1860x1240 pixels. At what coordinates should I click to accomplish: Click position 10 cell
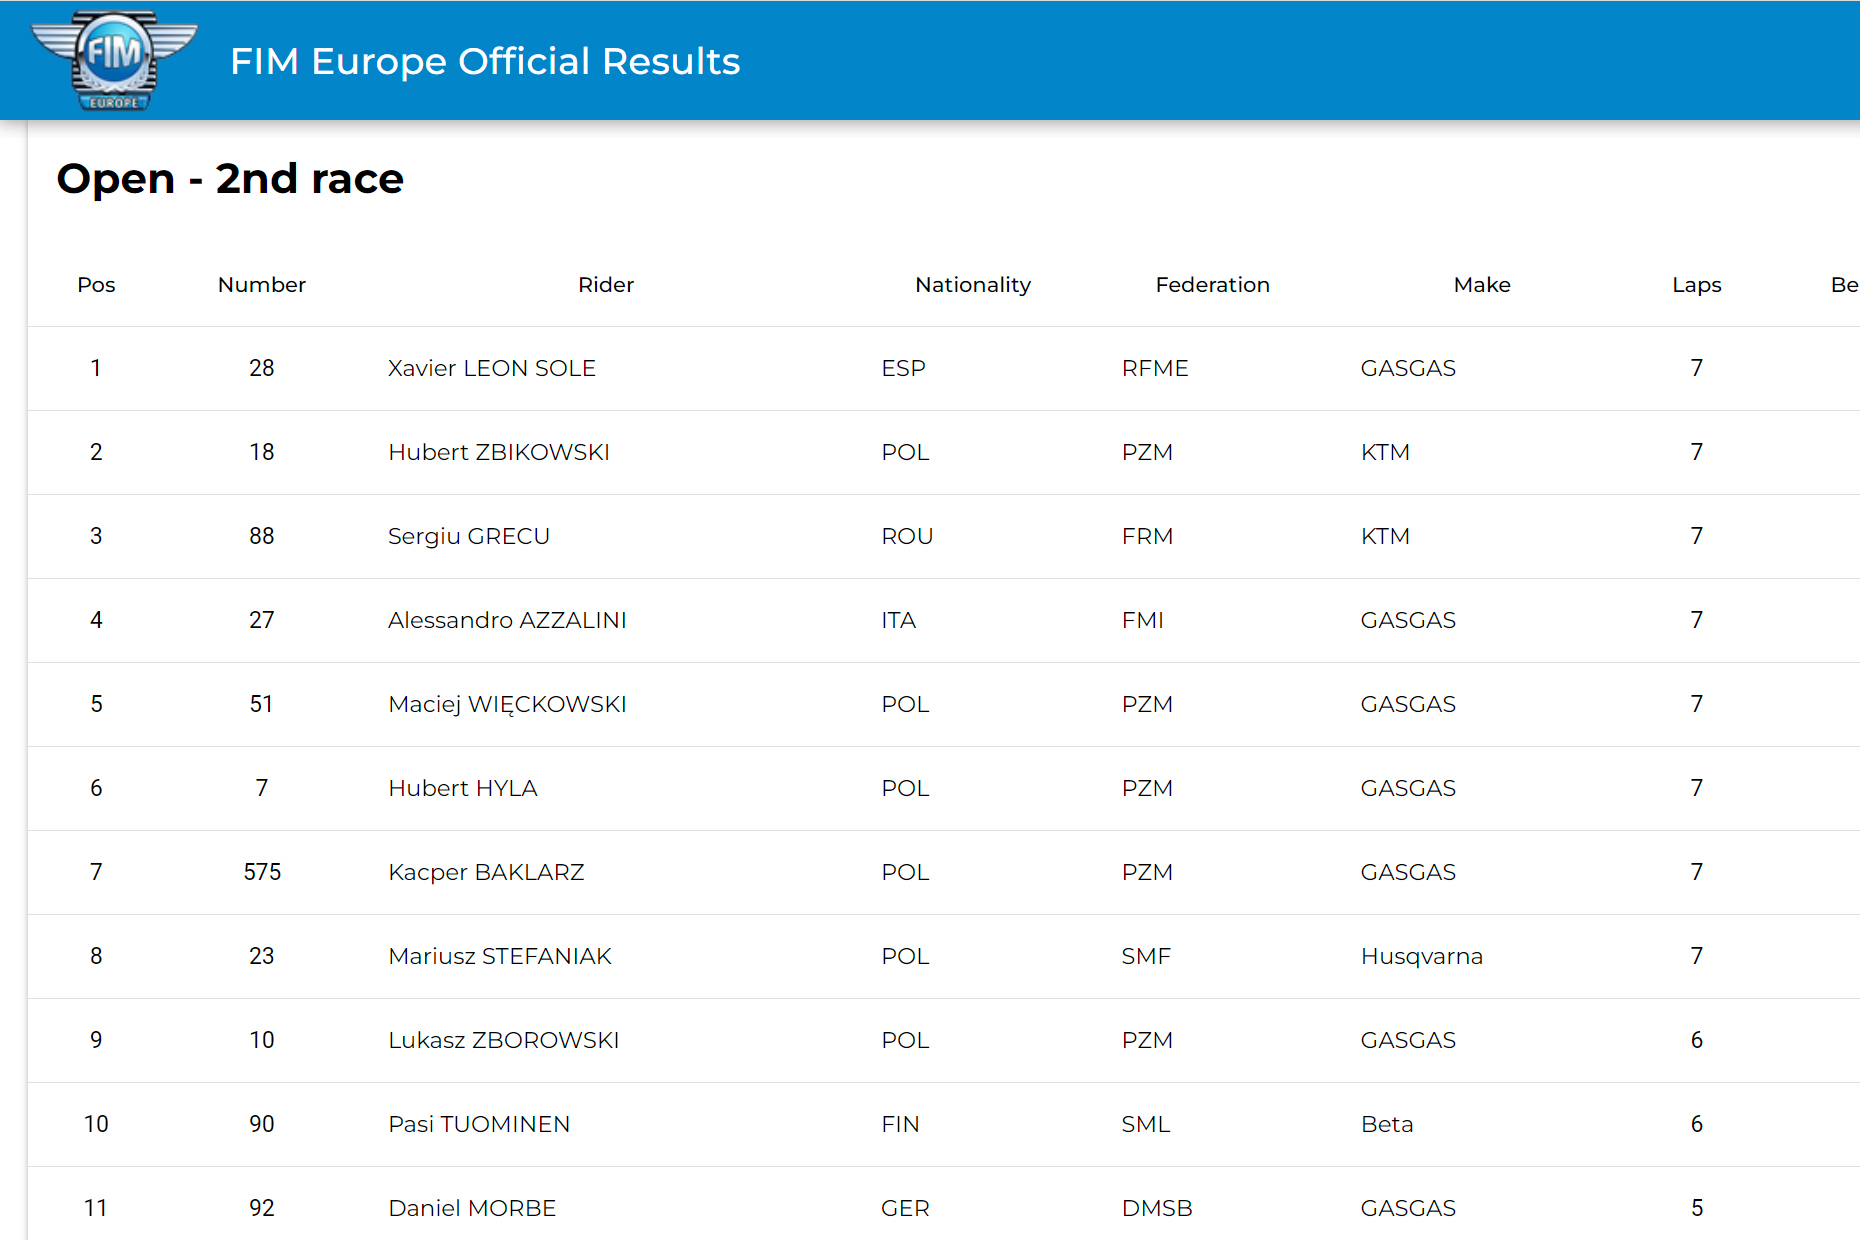(x=96, y=1124)
